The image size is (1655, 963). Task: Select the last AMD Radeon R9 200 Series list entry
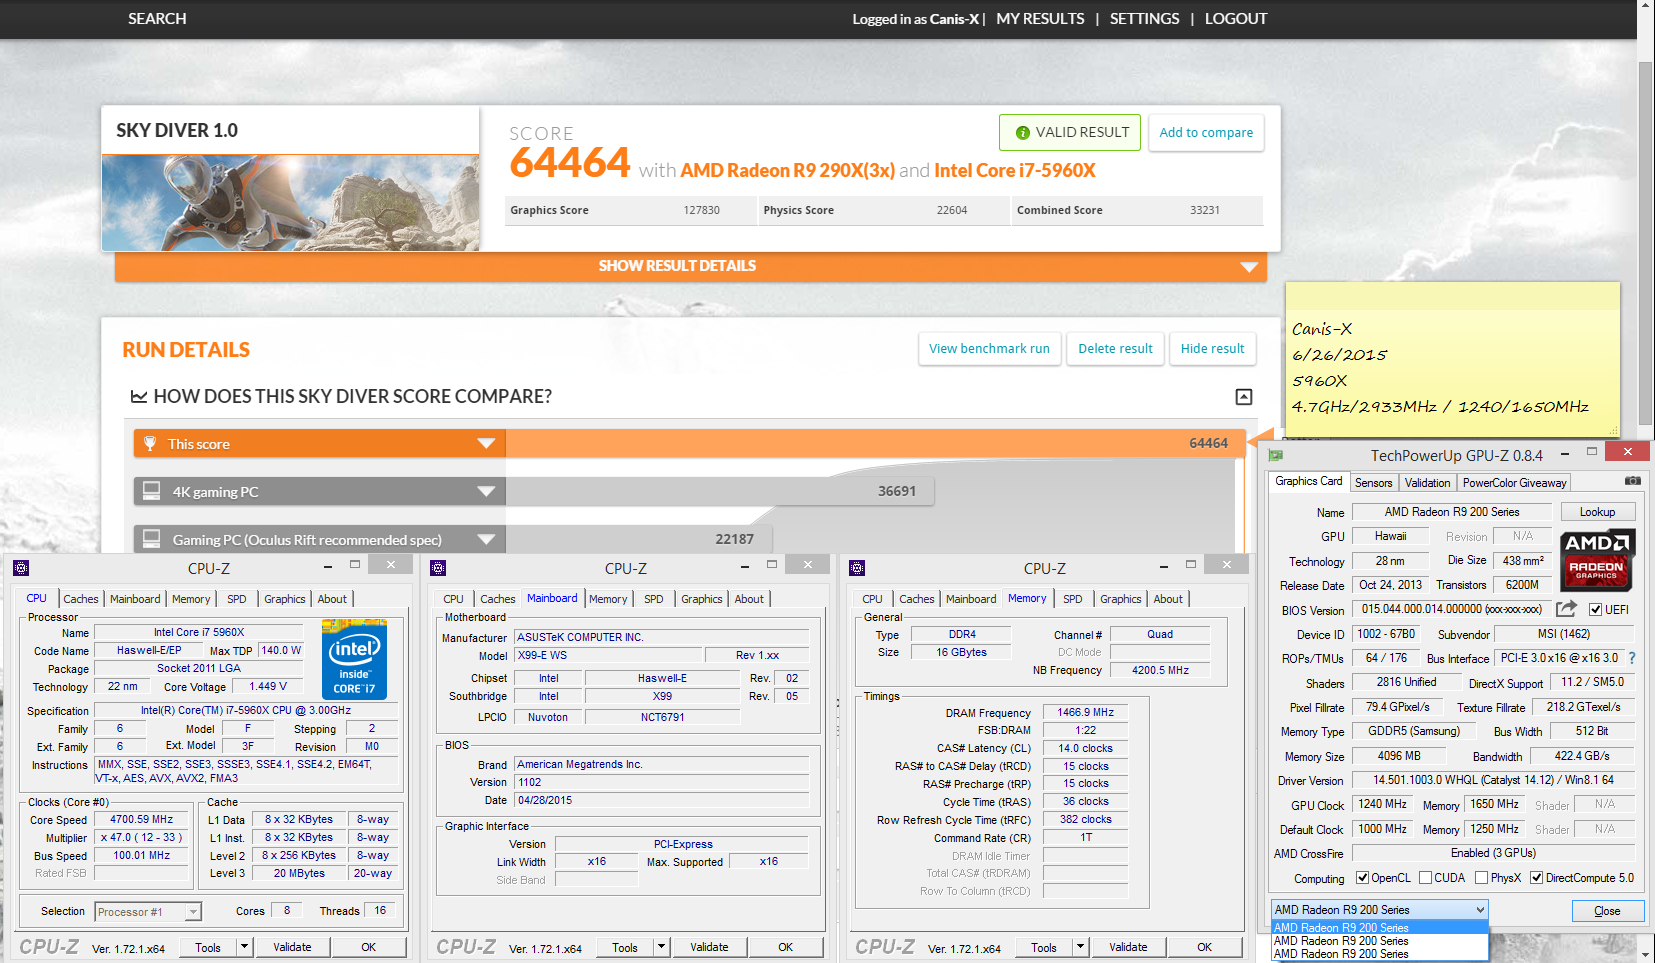coord(1380,954)
